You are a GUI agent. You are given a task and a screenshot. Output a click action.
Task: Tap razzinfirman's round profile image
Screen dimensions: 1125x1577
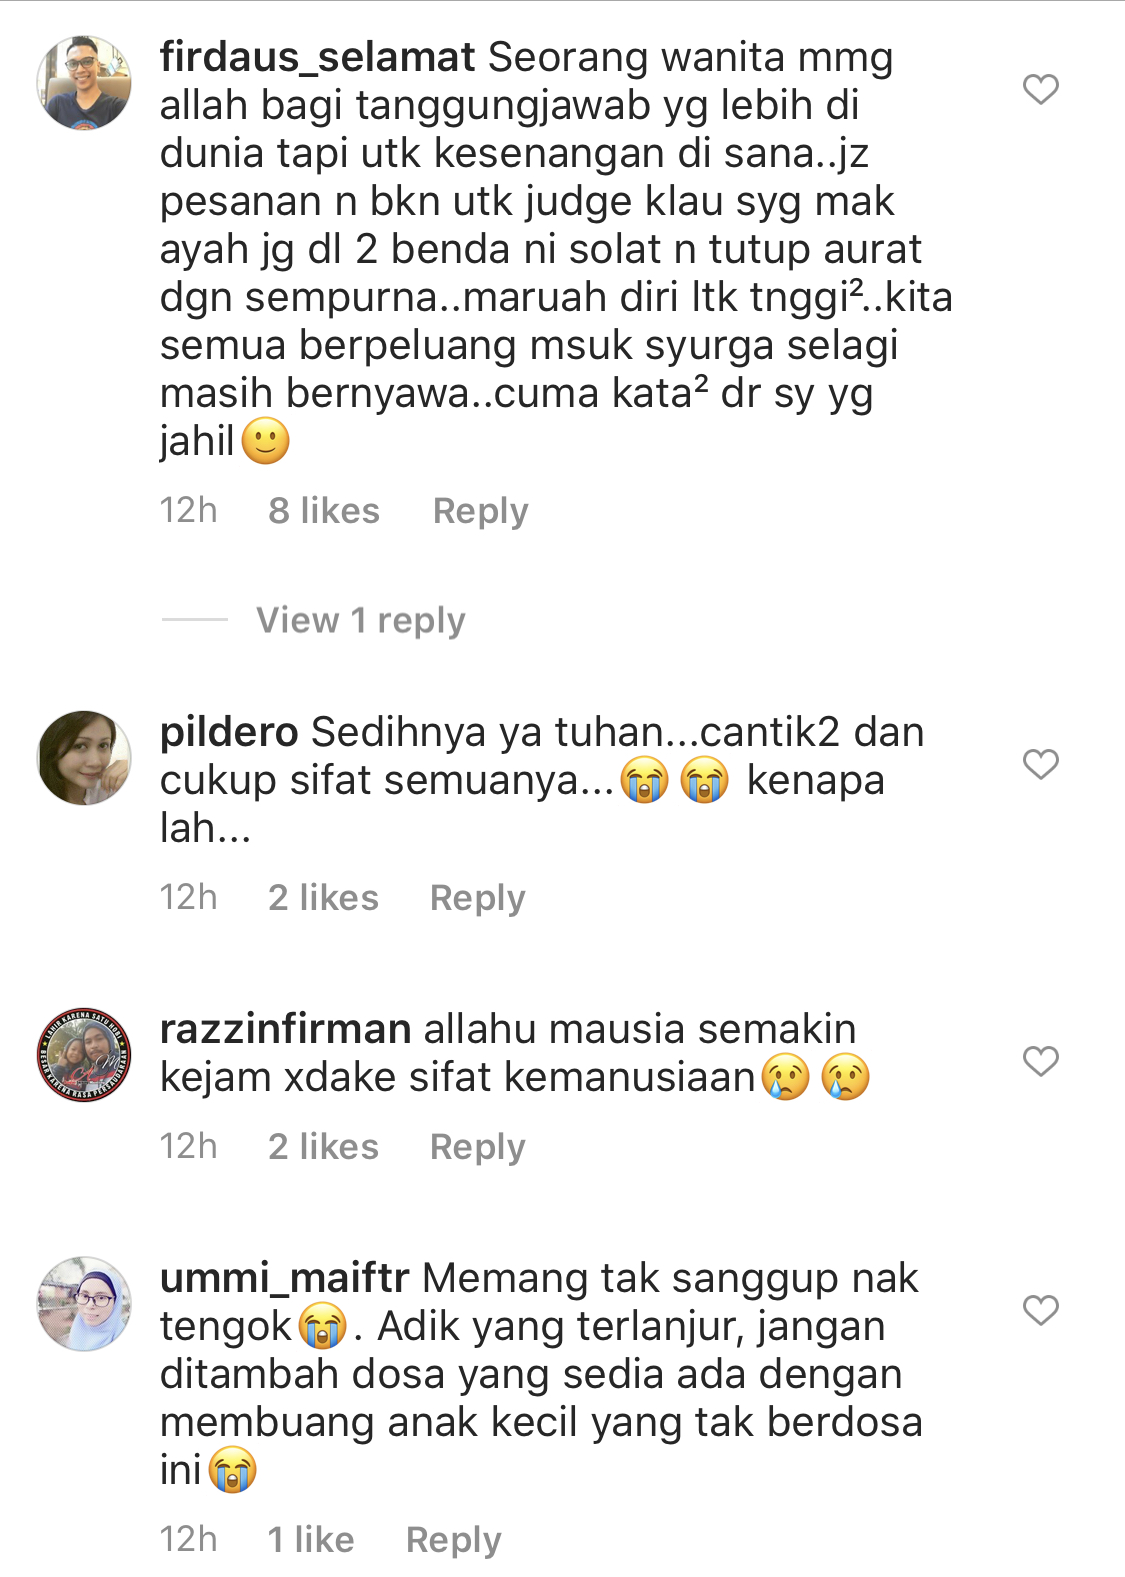tap(84, 1055)
